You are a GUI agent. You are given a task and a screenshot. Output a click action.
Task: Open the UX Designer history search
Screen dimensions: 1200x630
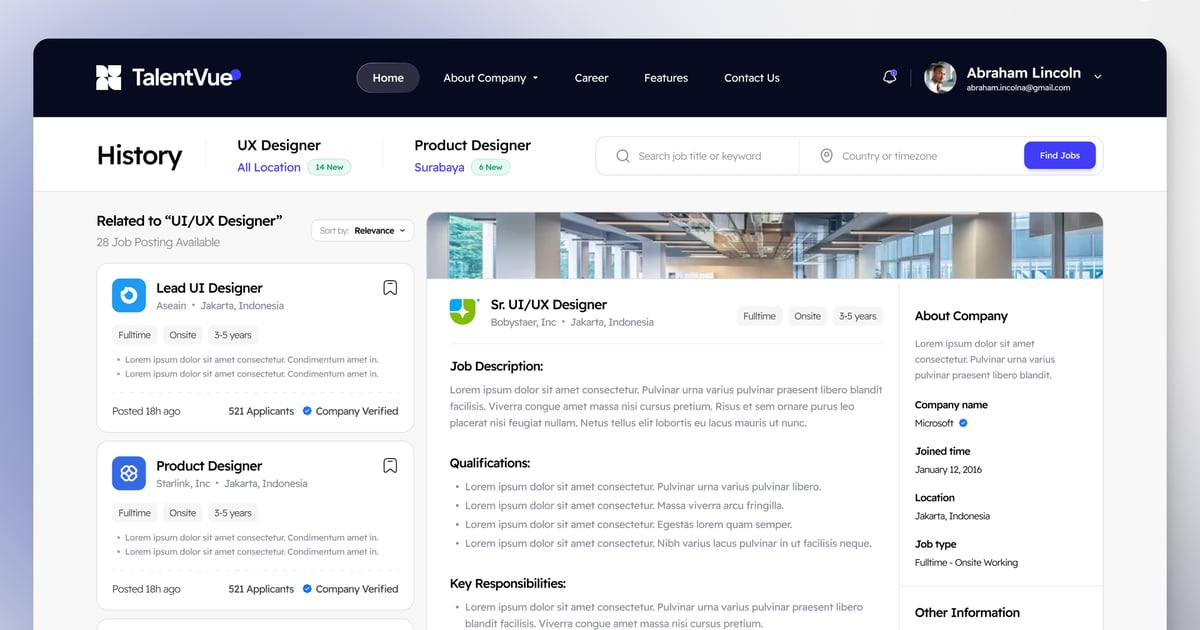pyautogui.click(x=279, y=145)
